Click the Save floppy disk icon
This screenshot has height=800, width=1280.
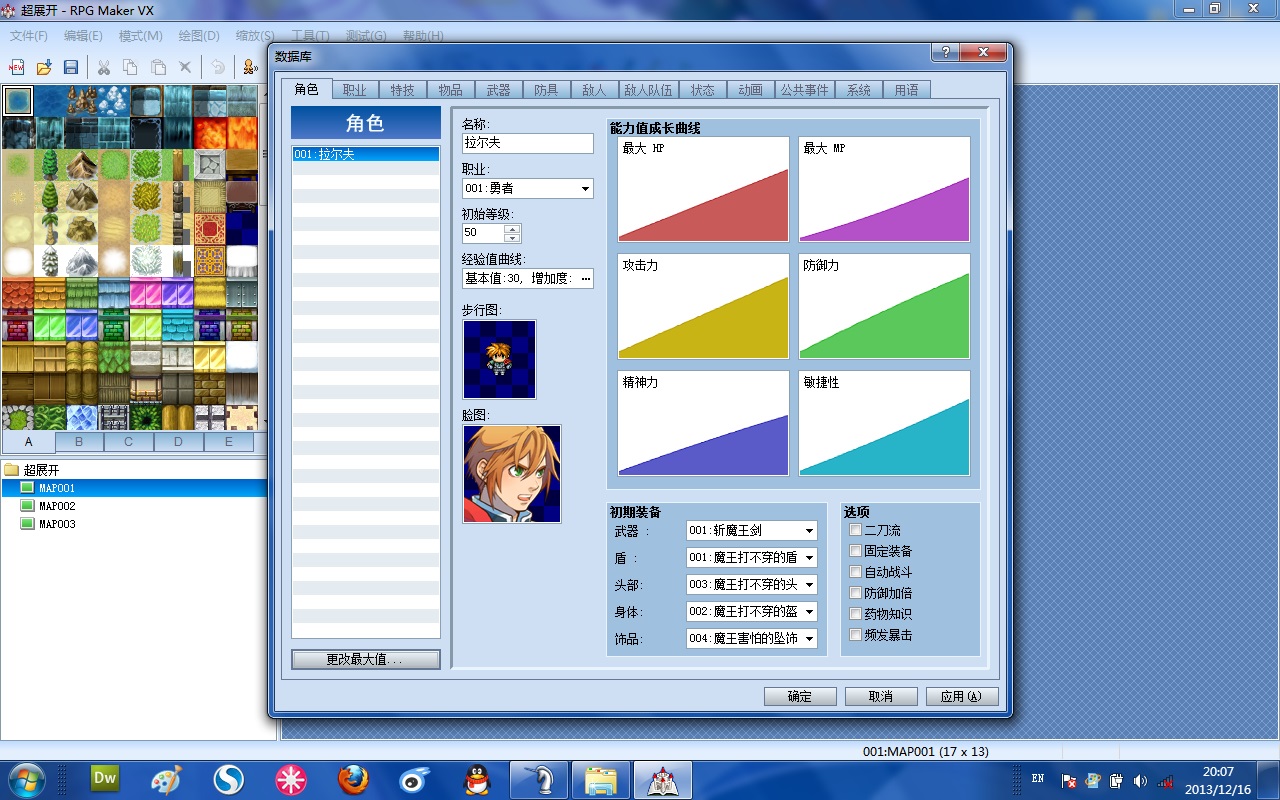tap(71, 67)
